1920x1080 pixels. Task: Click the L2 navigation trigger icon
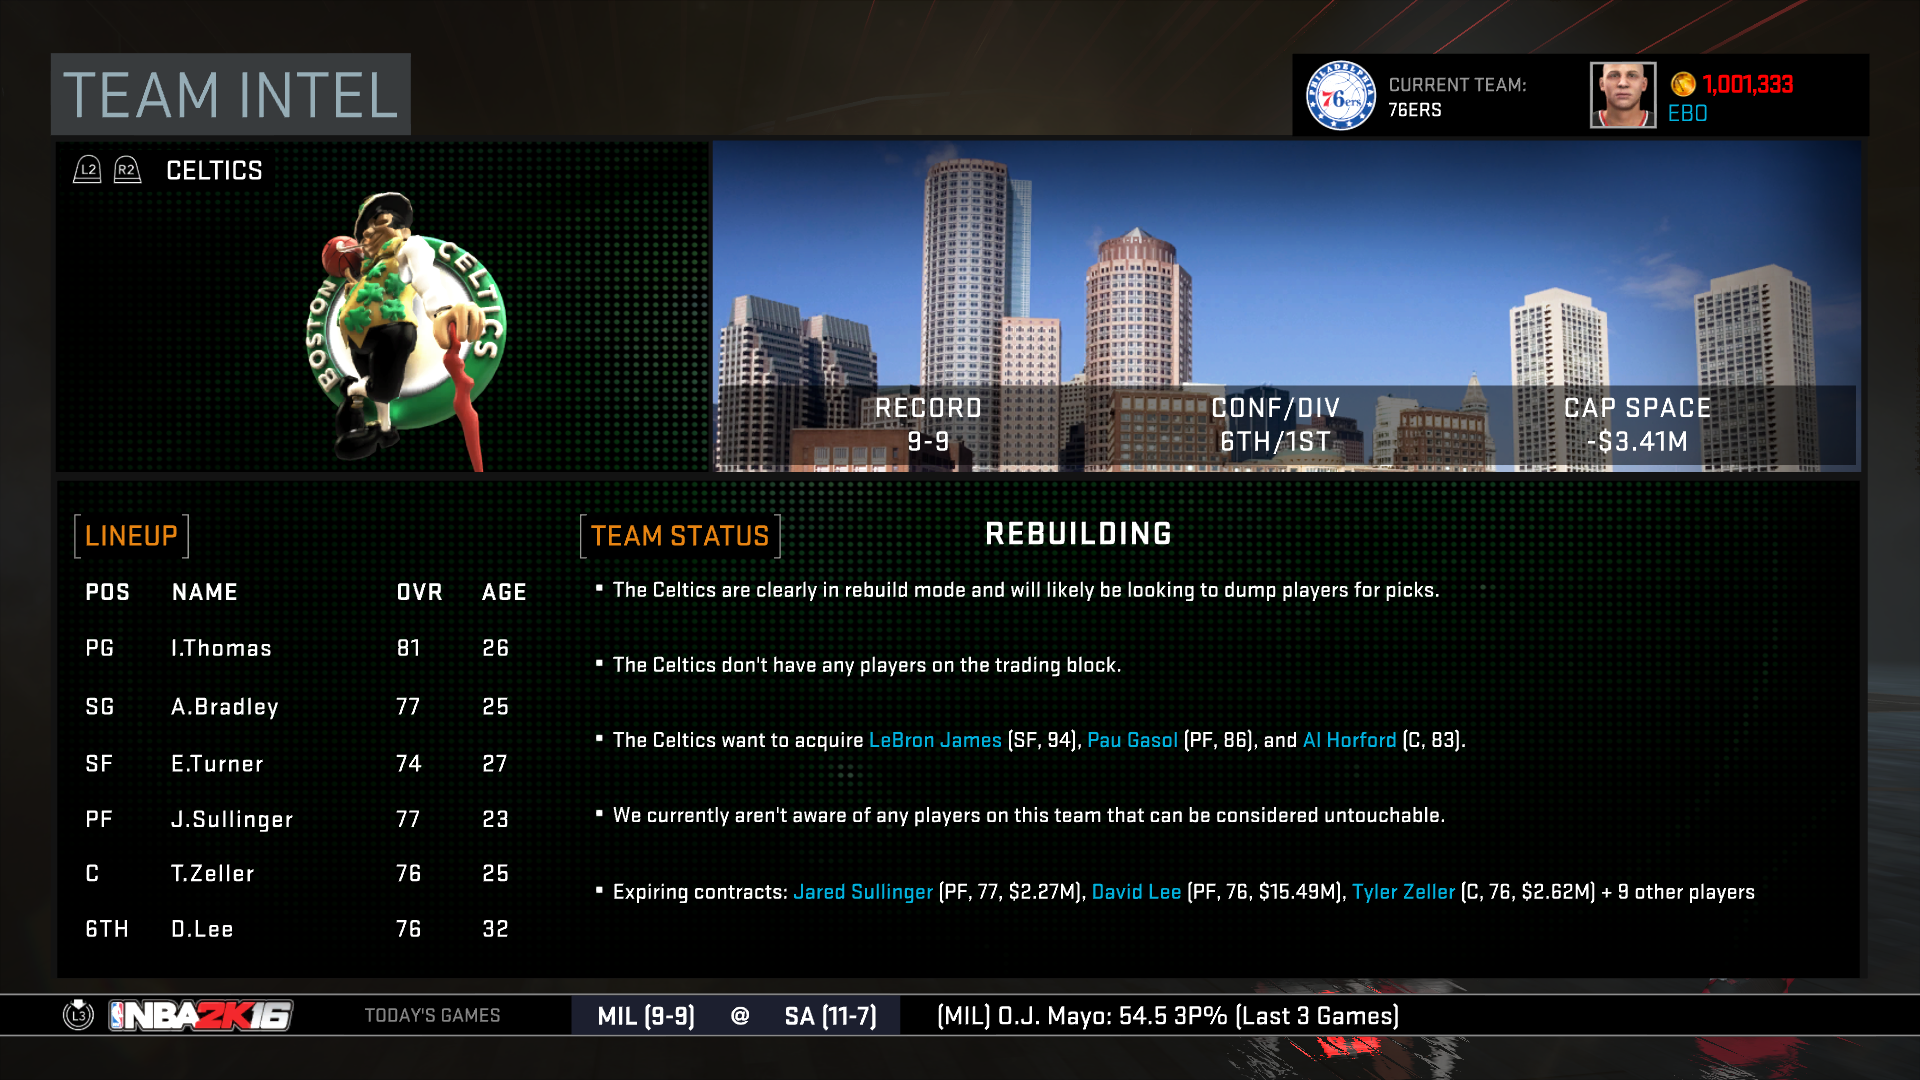(x=86, y=170)
